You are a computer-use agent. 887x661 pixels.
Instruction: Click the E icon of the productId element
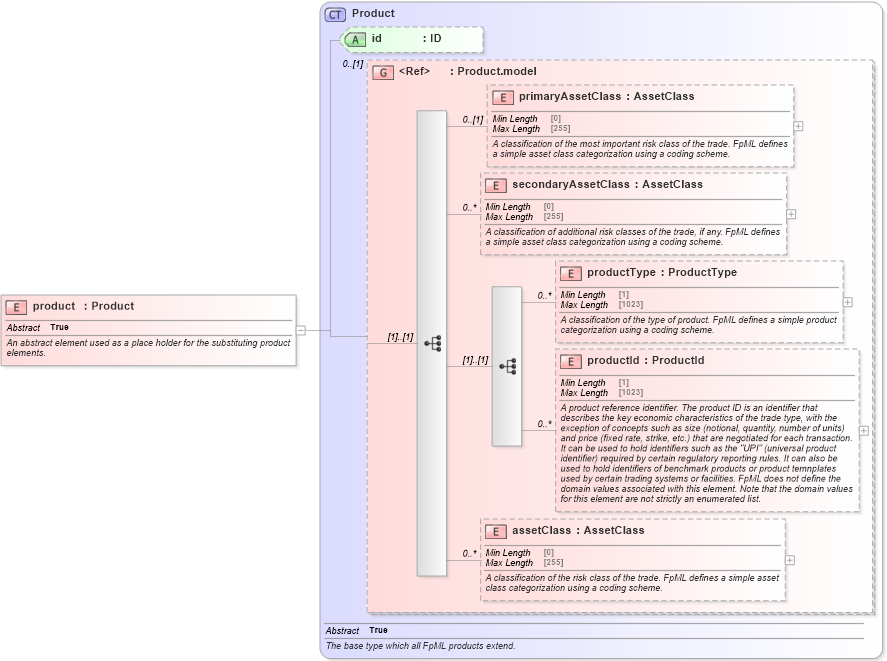[570, 361]
